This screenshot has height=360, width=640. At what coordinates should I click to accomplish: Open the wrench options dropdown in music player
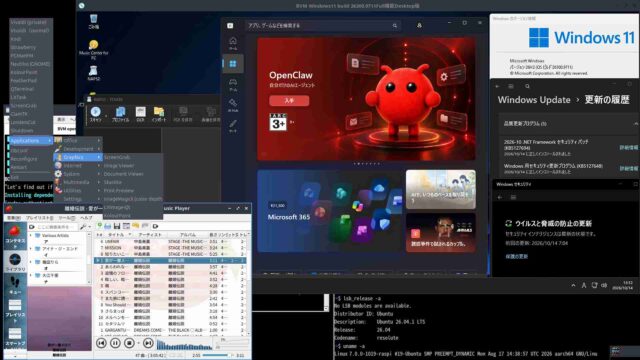click(84, 227)
